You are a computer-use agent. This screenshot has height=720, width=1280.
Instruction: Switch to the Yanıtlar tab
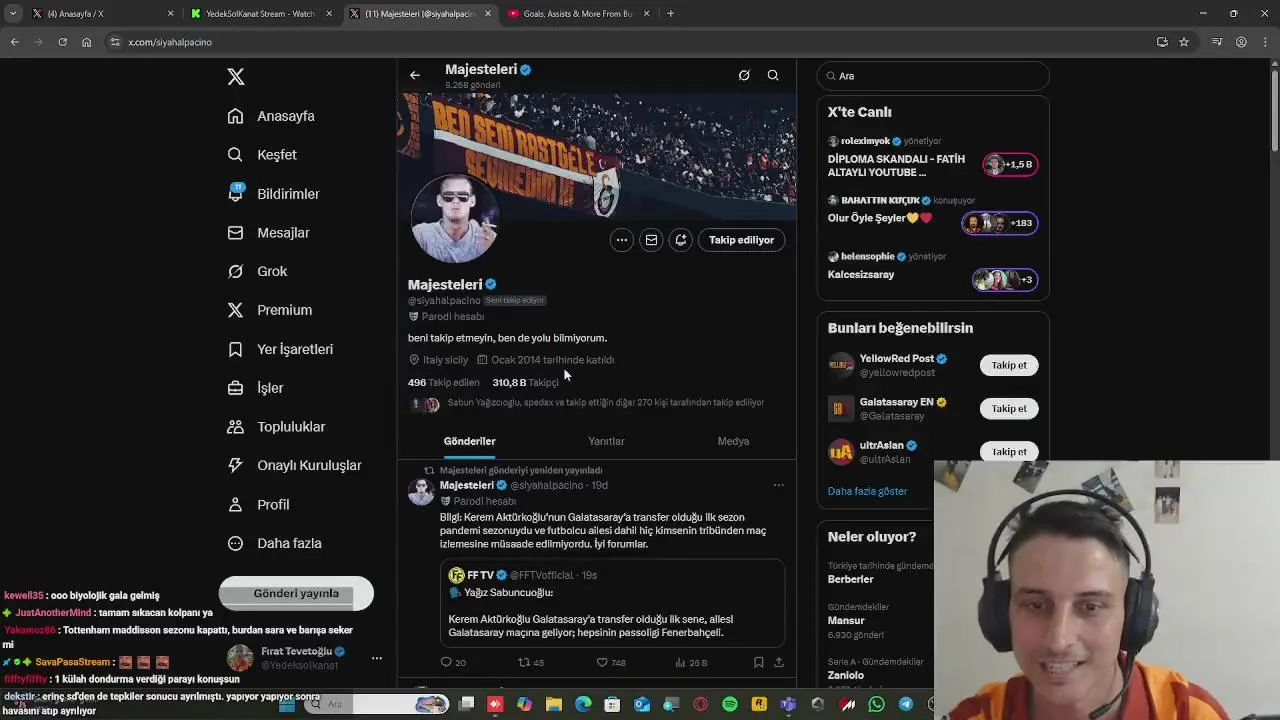[x=606, y=441]
